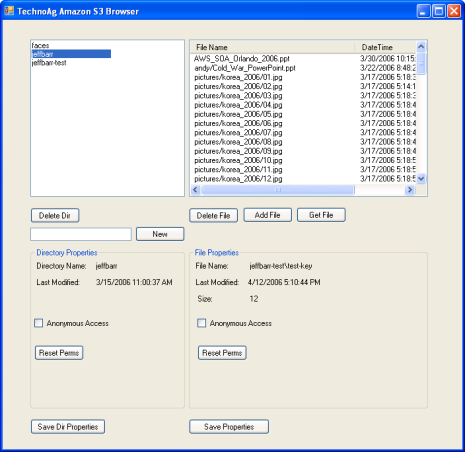The image size is (465, 452).
Task: Click the Get File button
Action: 321,215
